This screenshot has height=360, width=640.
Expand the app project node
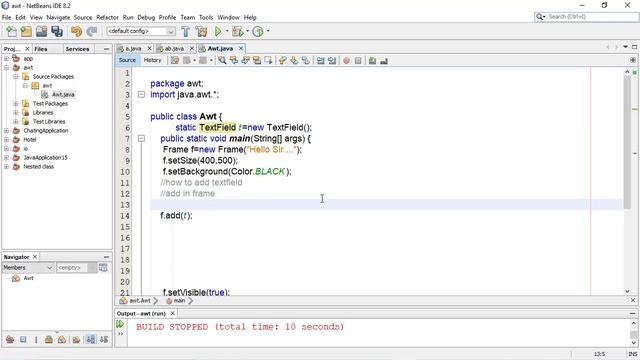click(6, 59)
